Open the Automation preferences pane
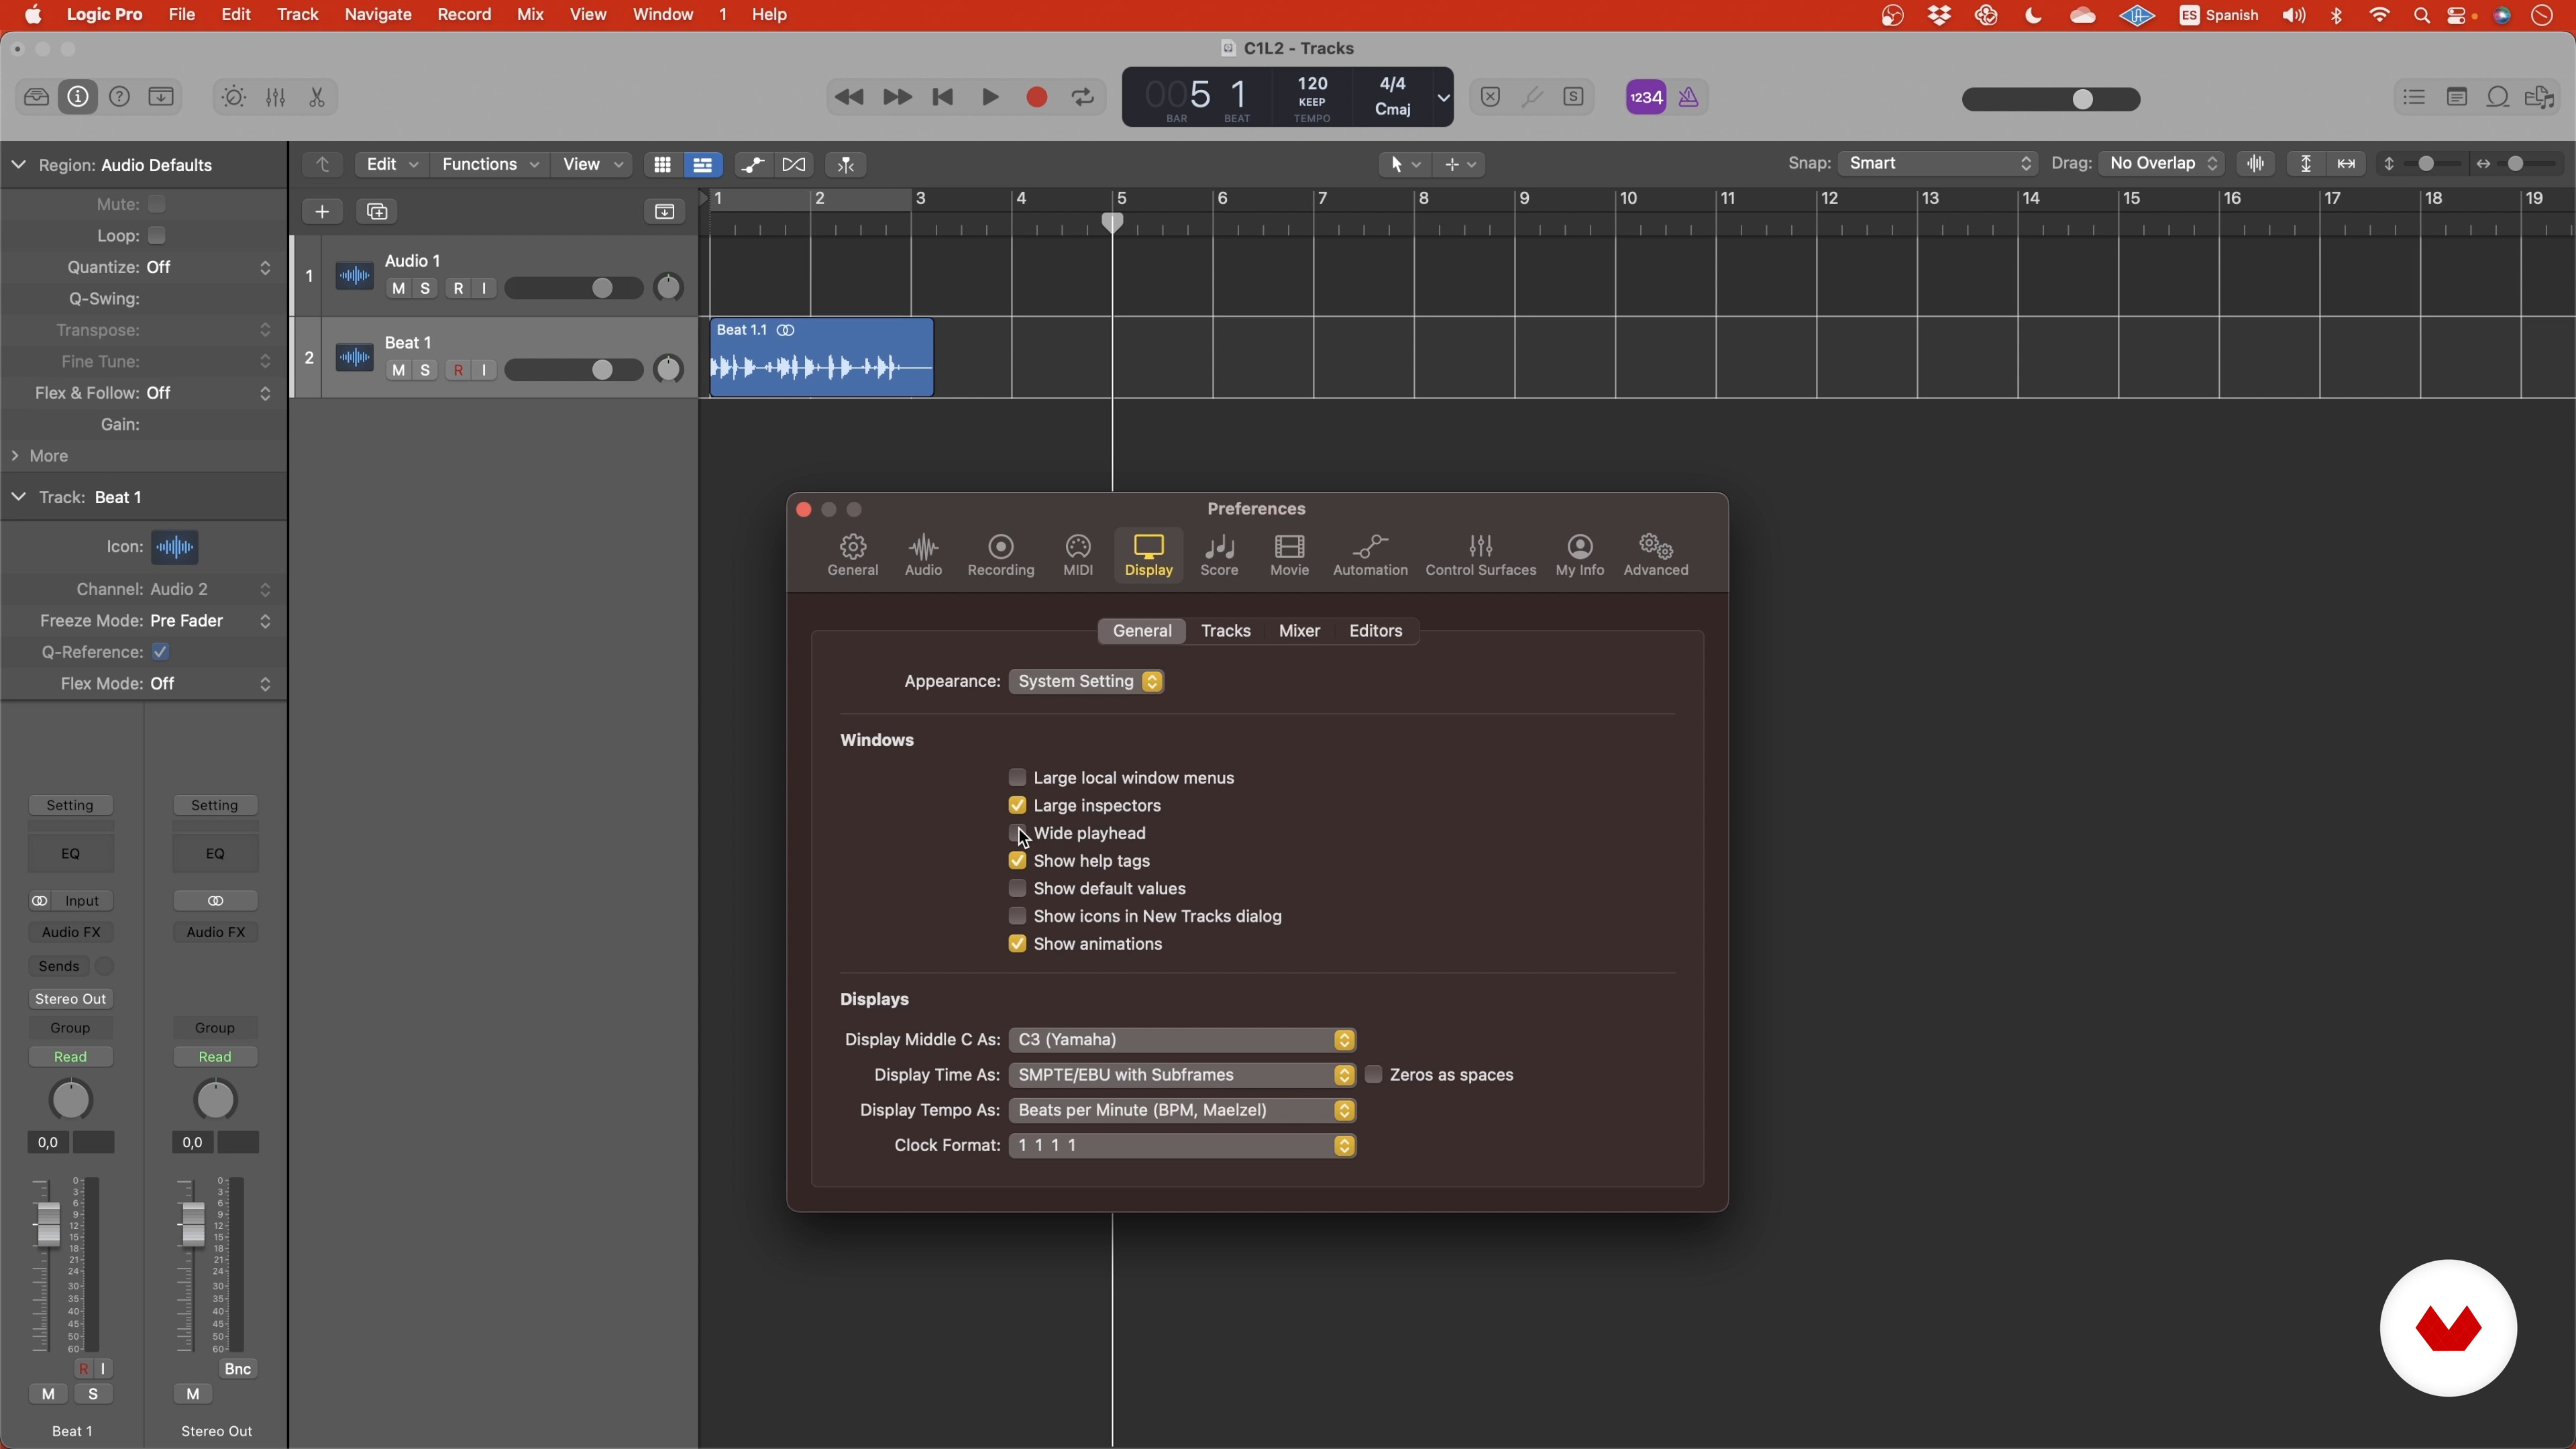Image resolution: width=2576 pixels, height=1449 pixels. point(1370,555)
